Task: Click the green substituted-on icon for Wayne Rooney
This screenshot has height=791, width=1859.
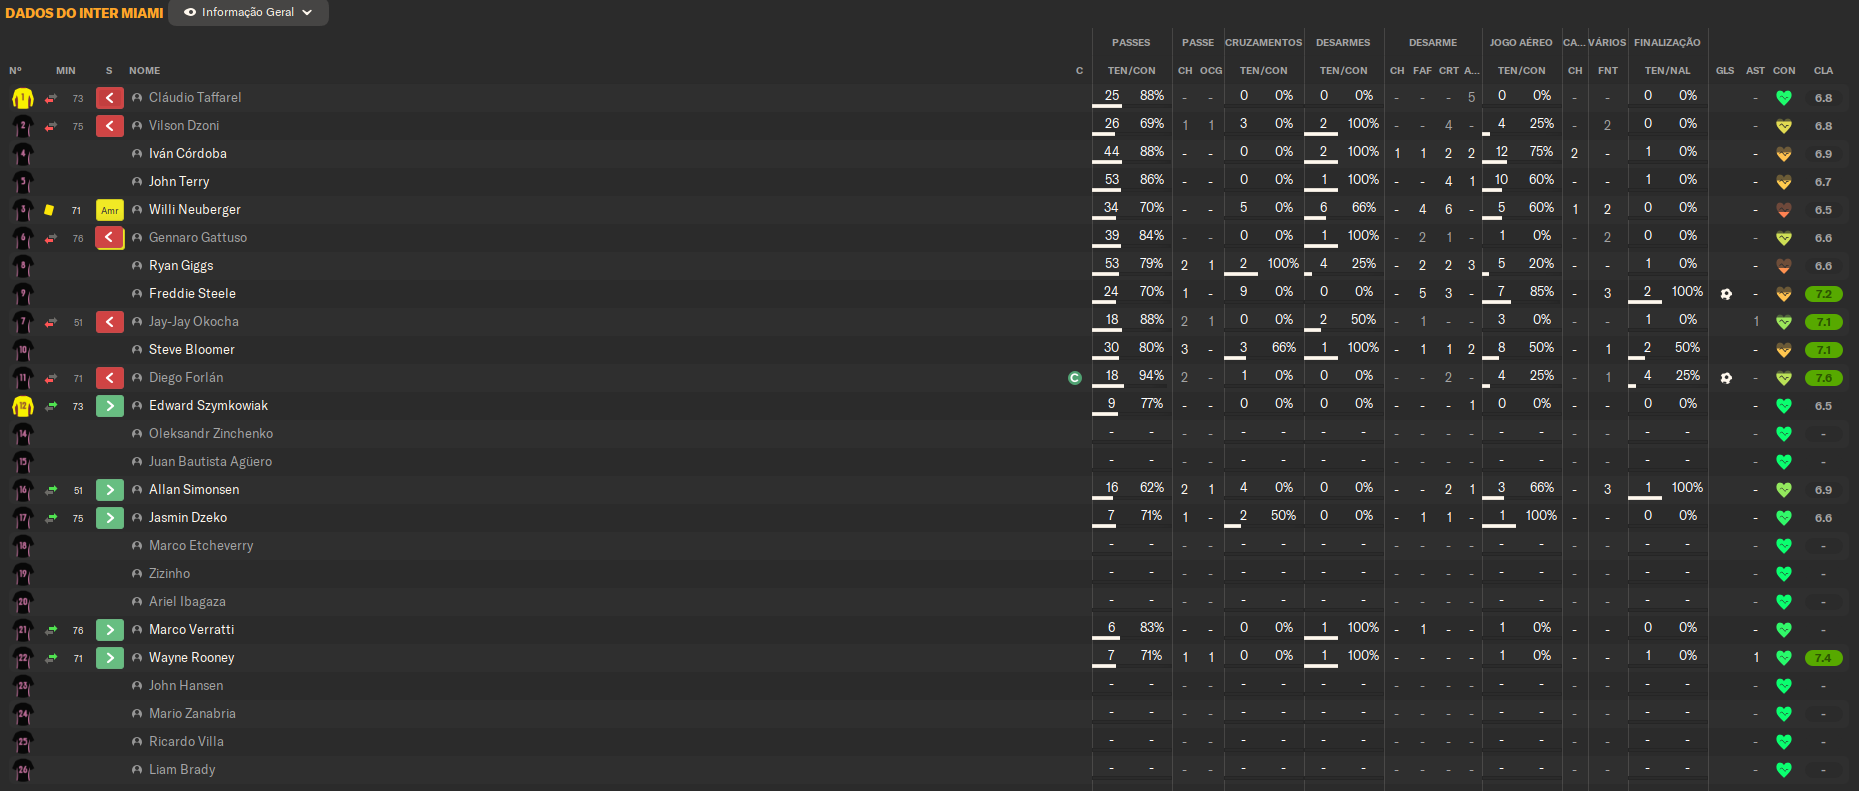Action: (x=110, y=658)
